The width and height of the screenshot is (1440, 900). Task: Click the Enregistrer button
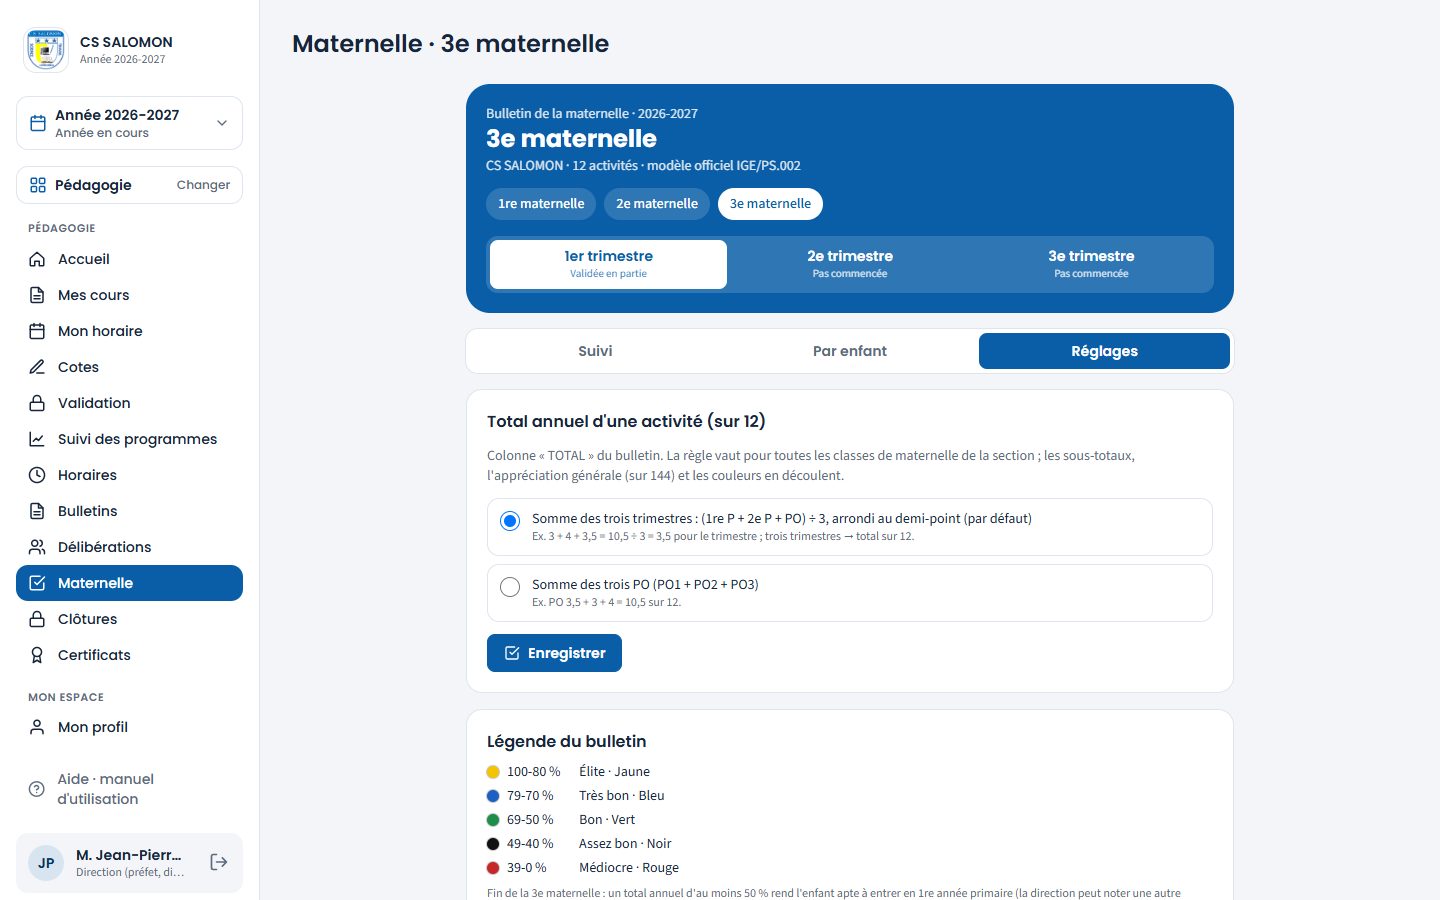tap(554, 653)
